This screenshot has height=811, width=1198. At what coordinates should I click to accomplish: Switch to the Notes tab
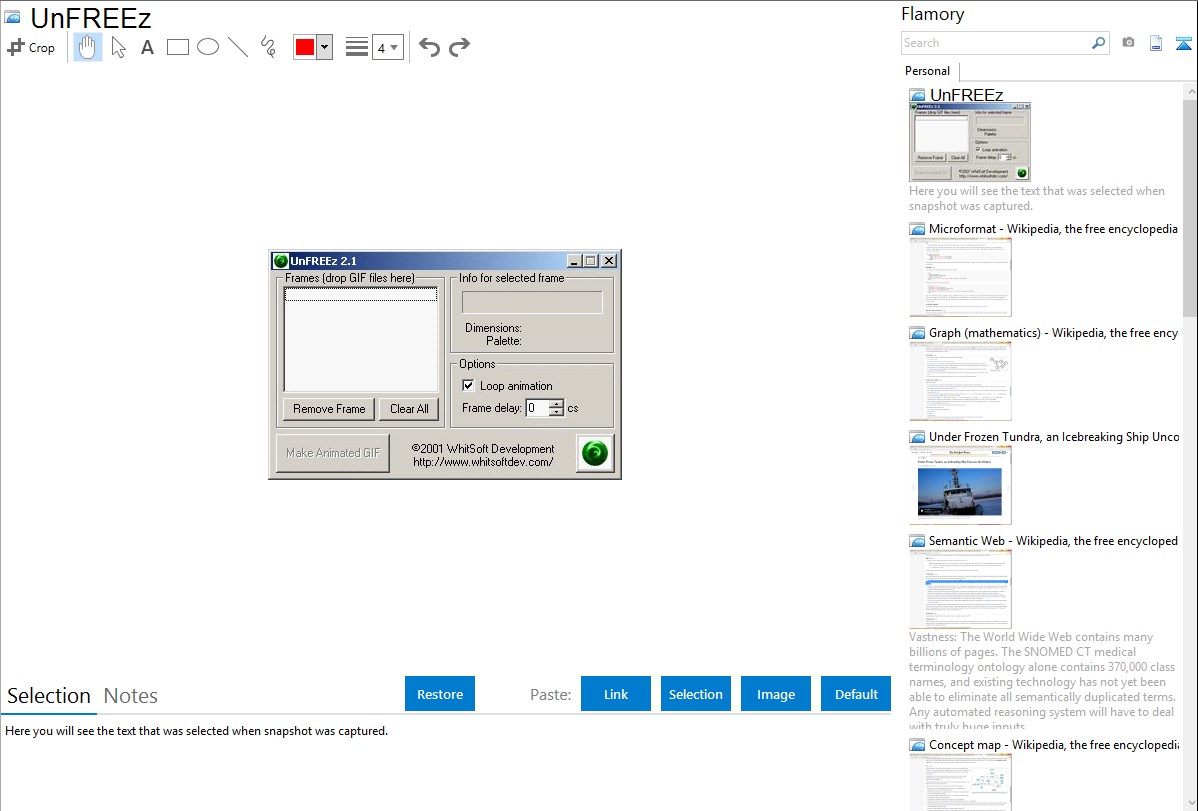pyautogui.click(x=131, y=696)
